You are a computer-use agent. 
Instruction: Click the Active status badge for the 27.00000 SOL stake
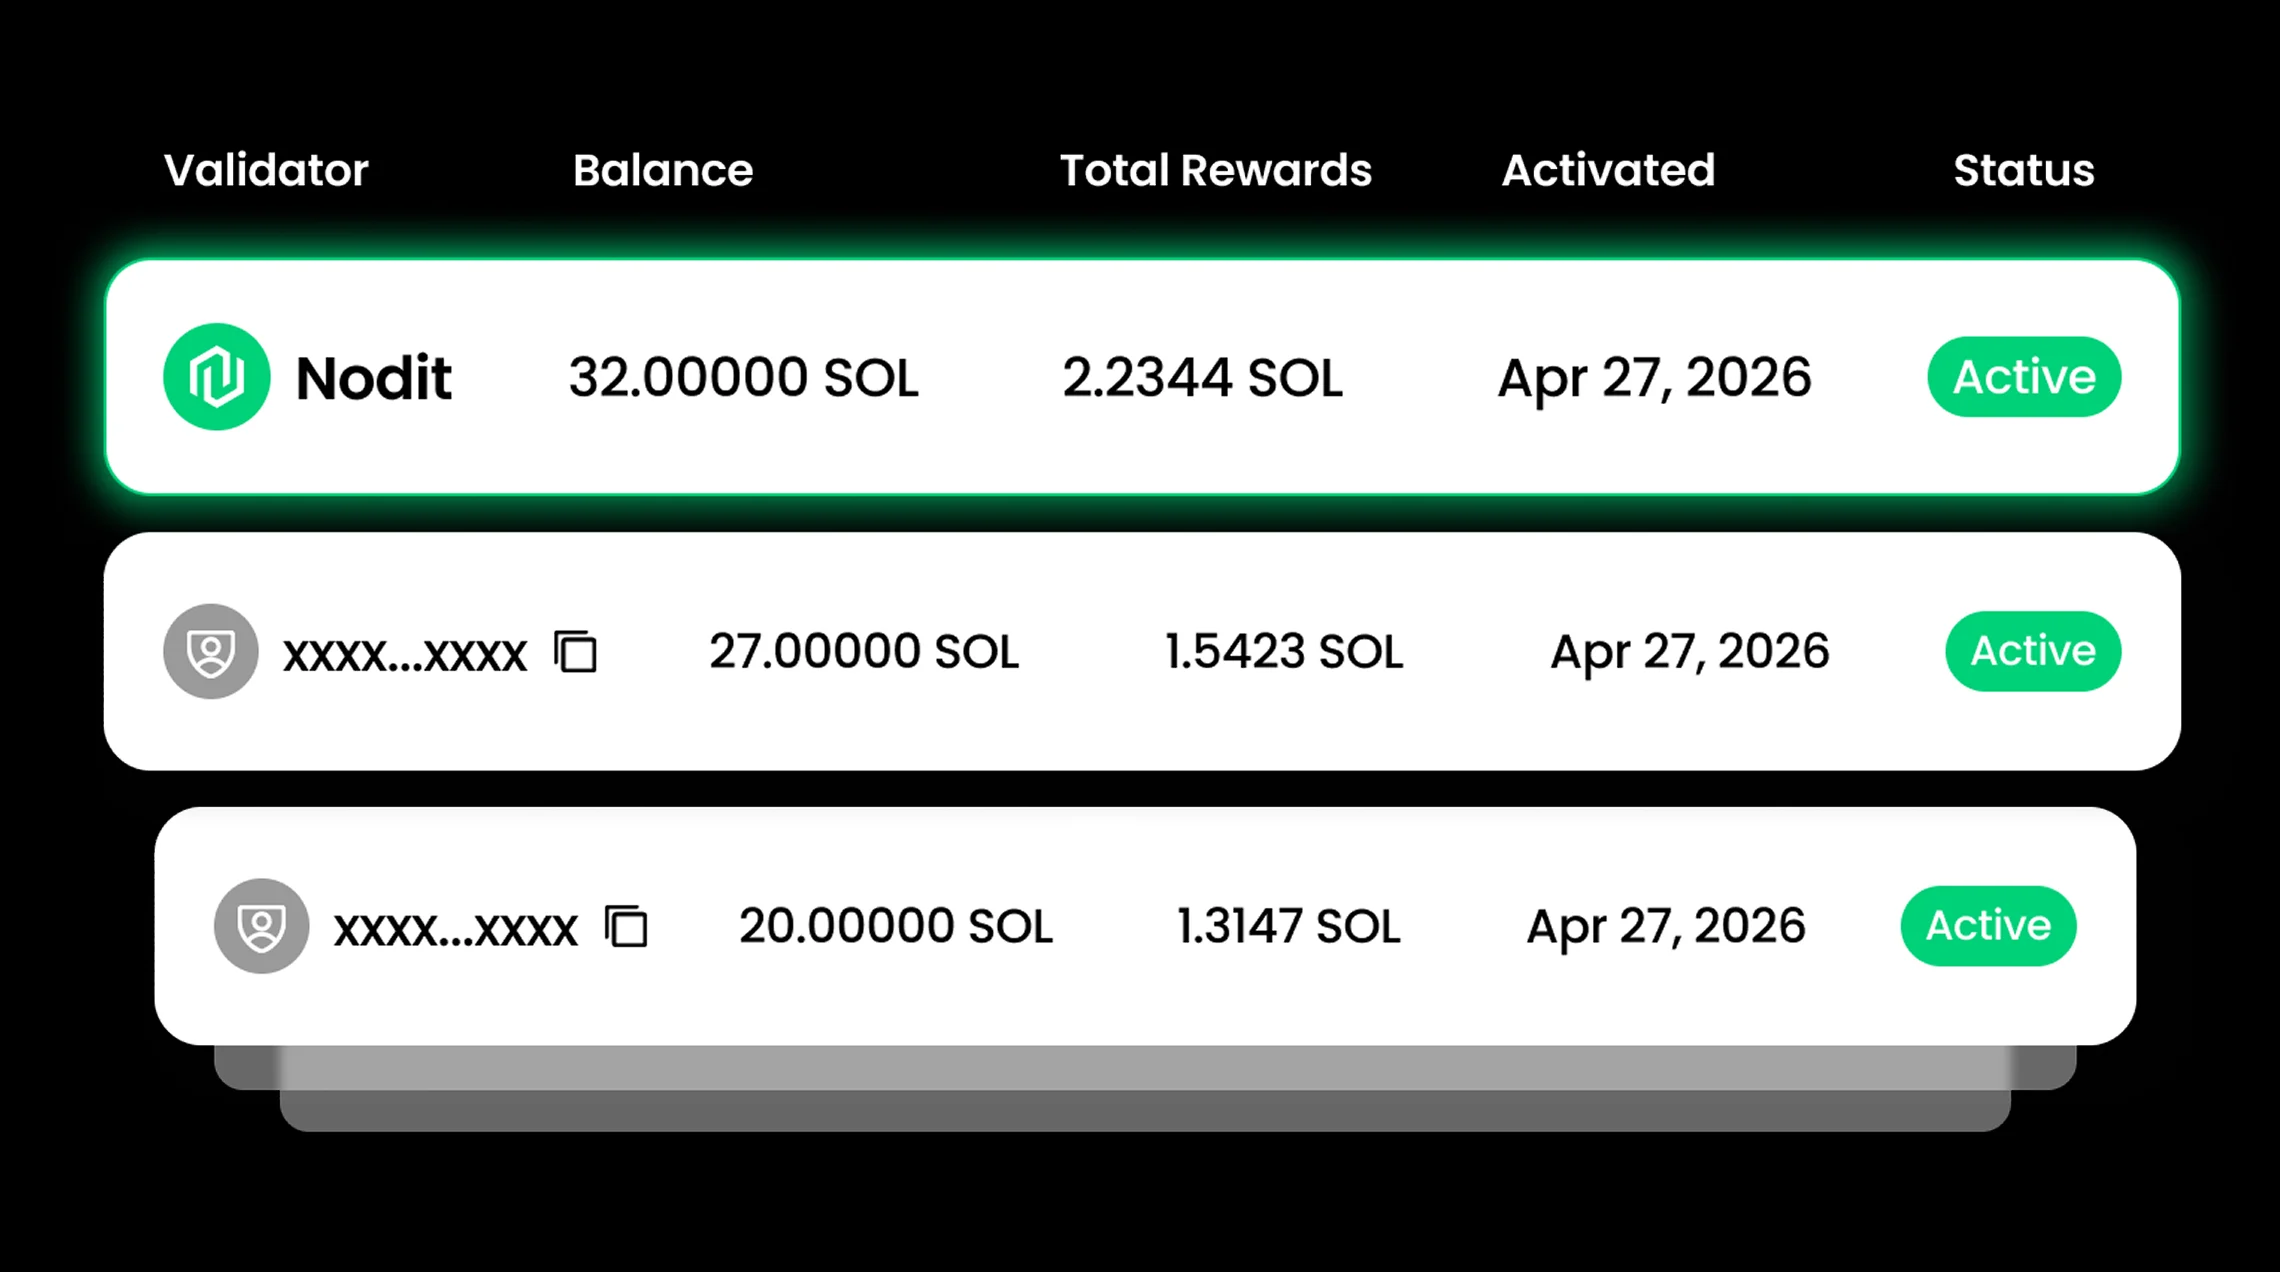[x=2032, y=652]
